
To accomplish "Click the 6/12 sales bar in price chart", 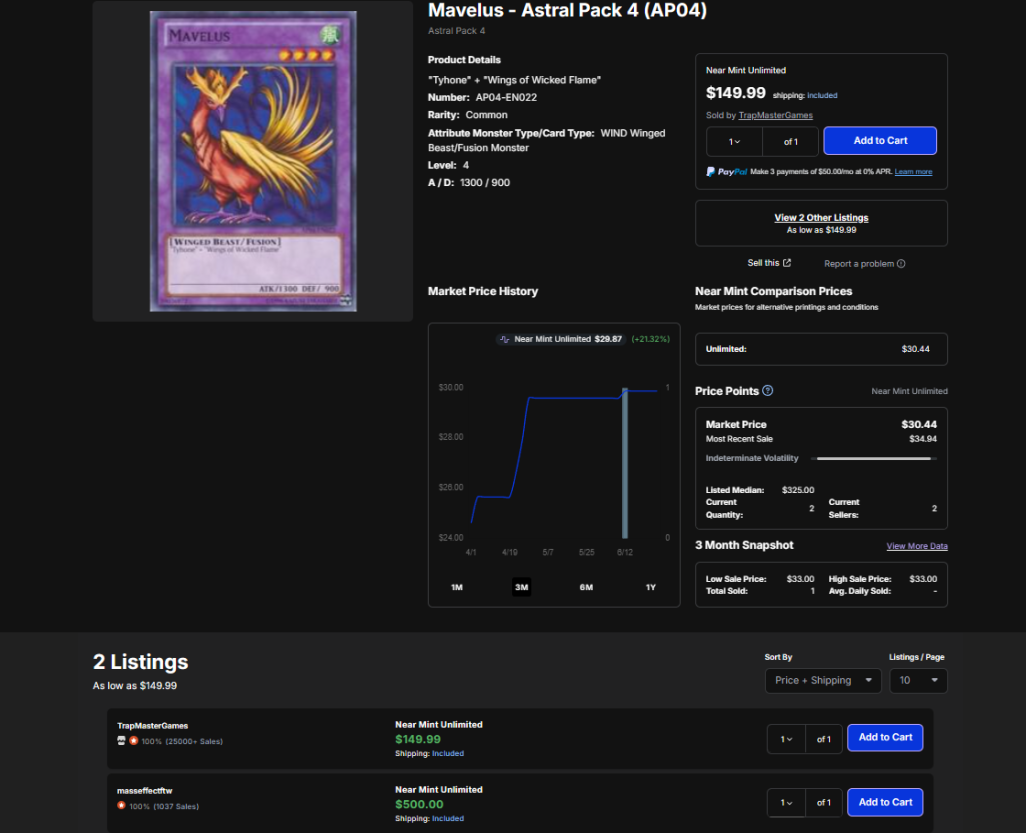I will [x=625, y=463].
